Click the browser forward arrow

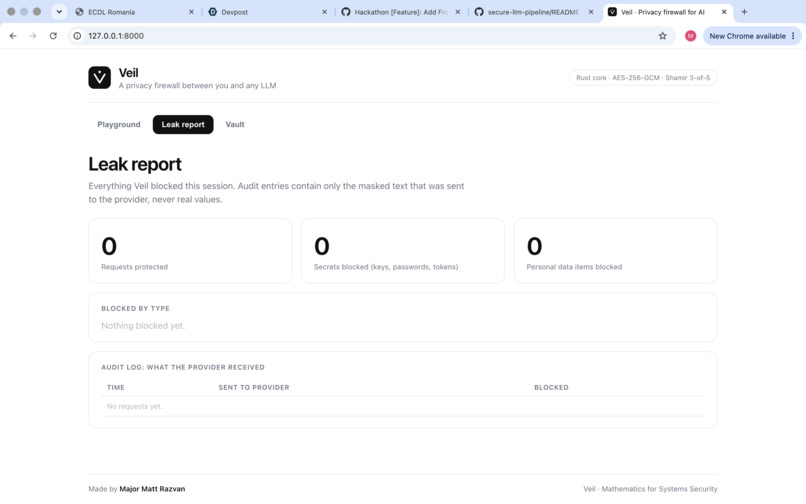(x=33, y=36)
